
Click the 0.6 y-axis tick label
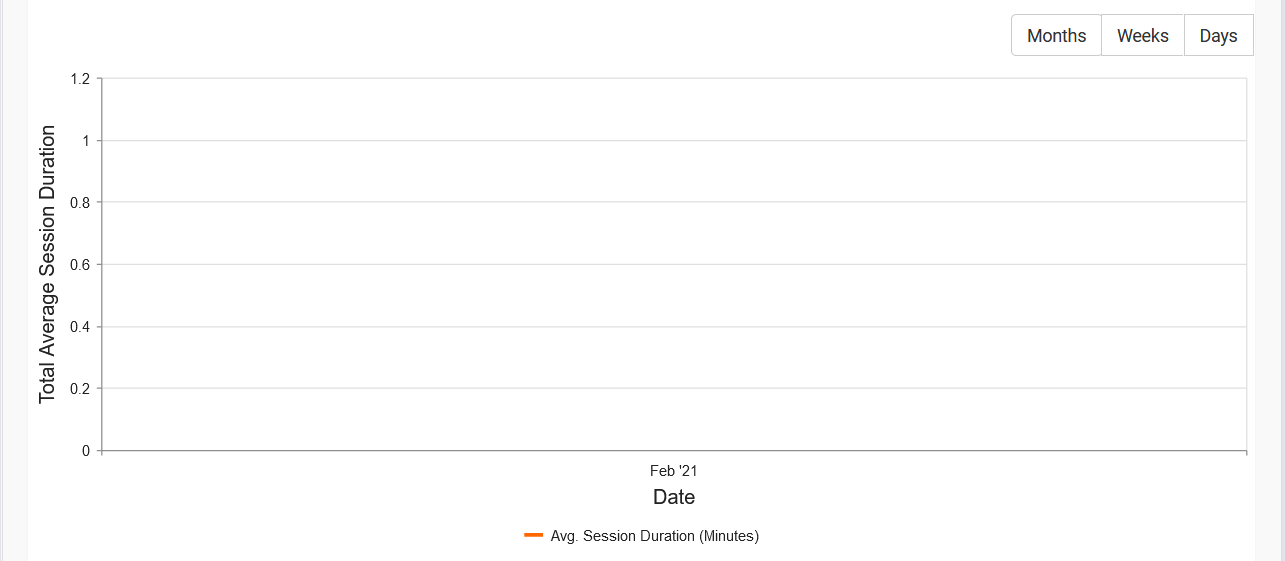(x=80, y=265)
